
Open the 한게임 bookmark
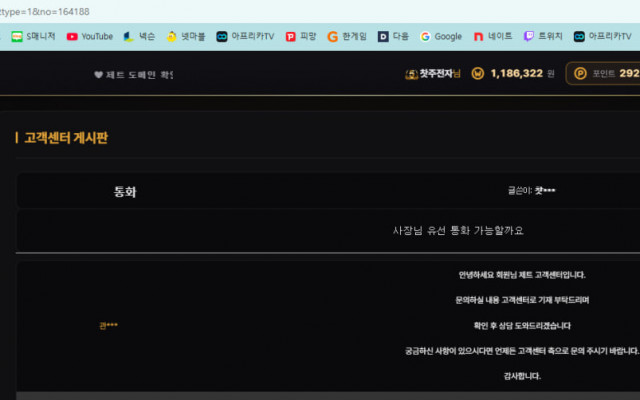[x=347, y=37]
